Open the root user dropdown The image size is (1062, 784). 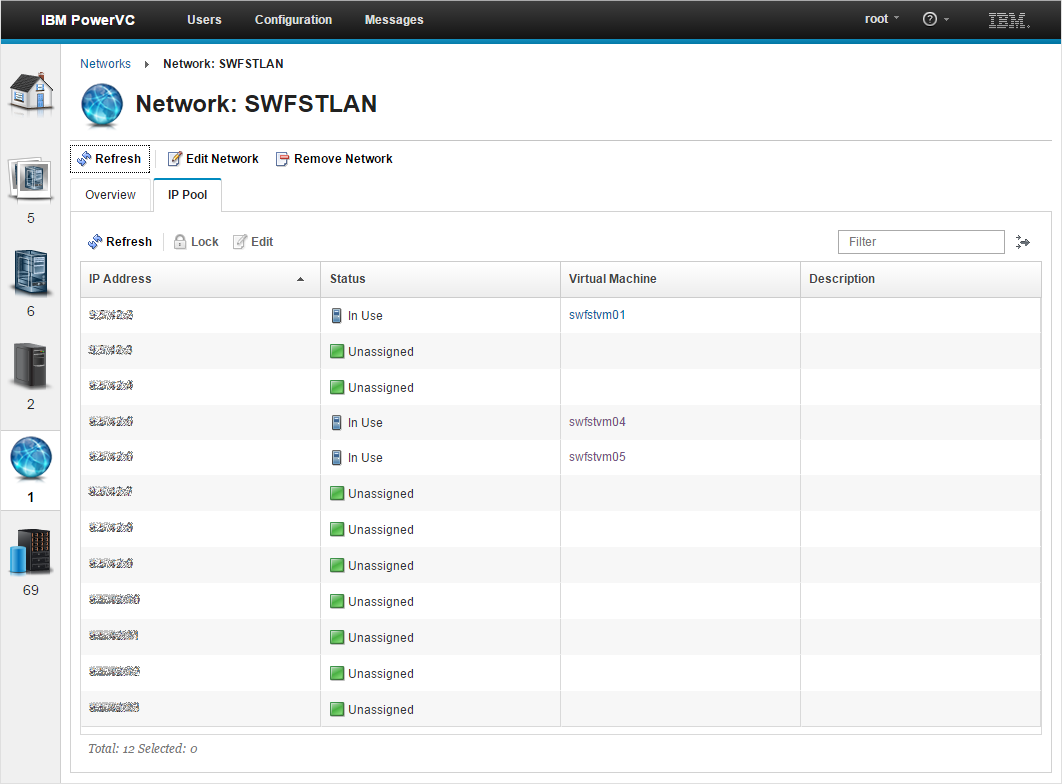[881, 19]
